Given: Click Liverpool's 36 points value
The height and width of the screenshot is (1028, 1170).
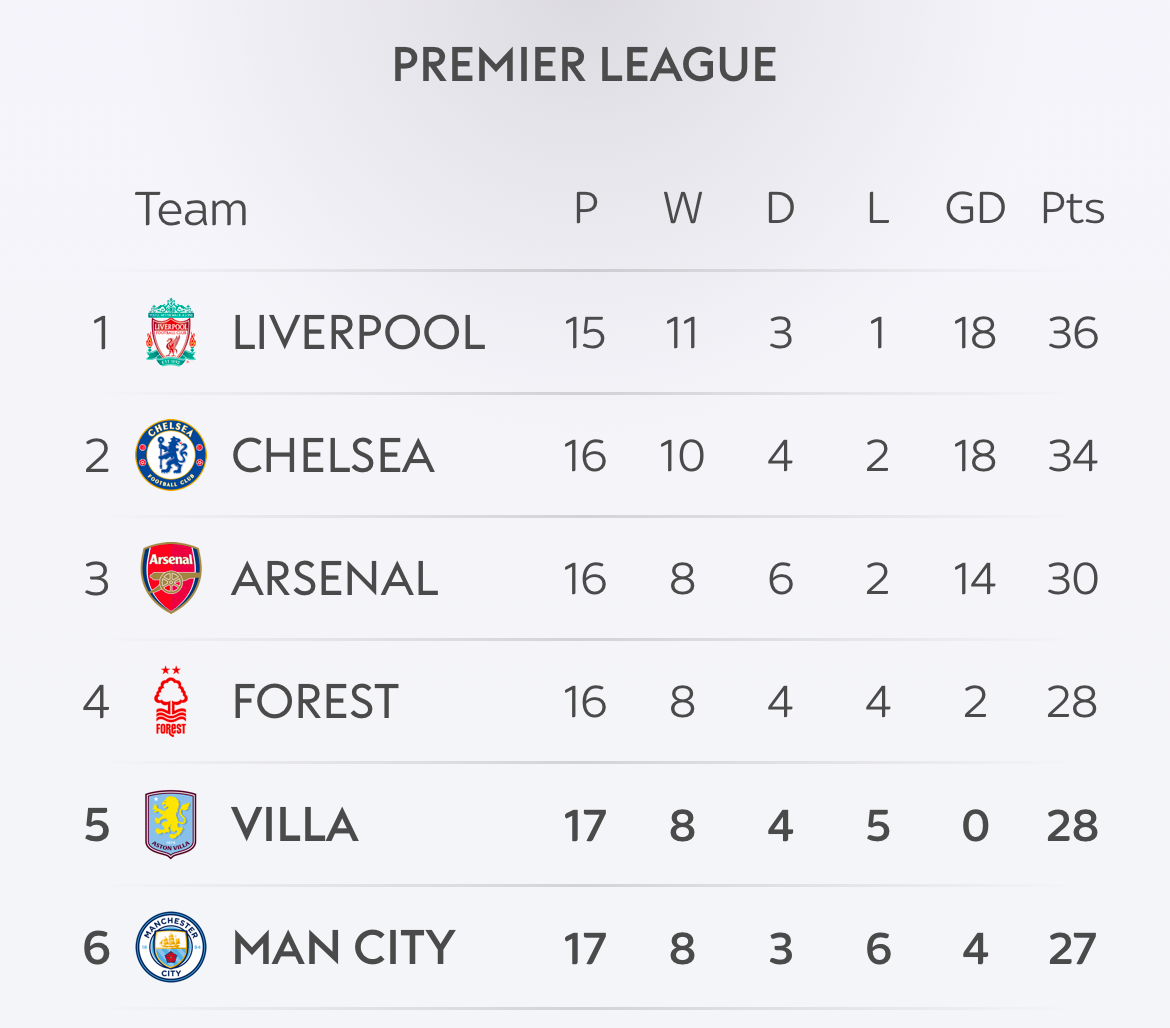Looking at the screenshot, I should tap(1072, 333).
